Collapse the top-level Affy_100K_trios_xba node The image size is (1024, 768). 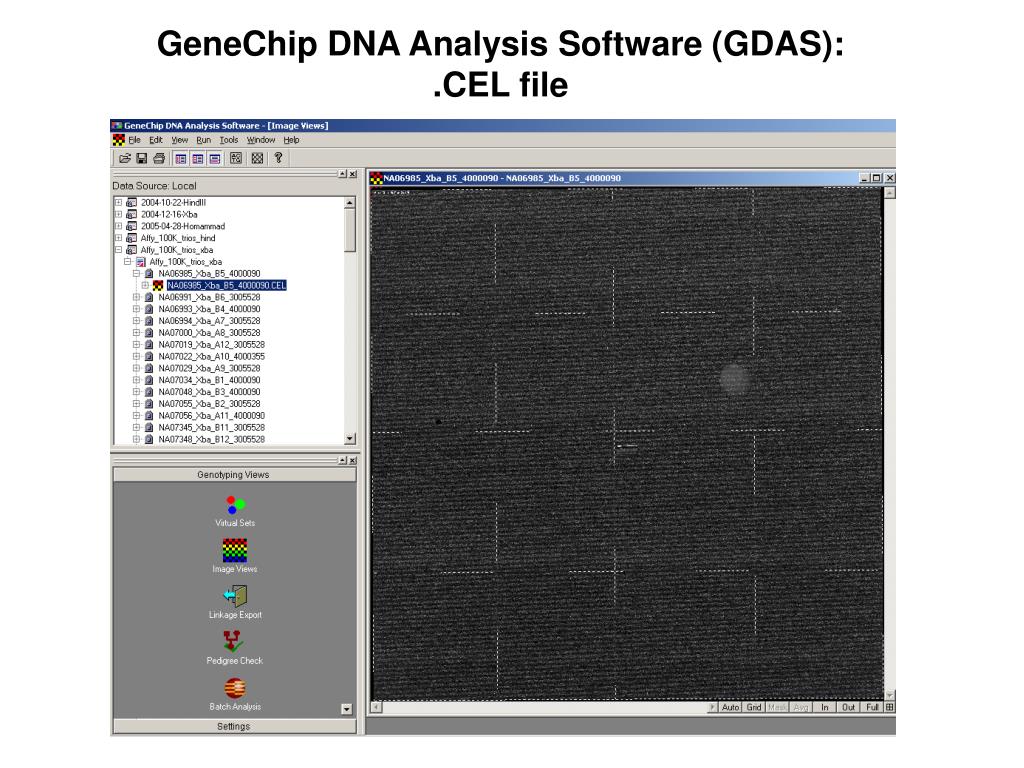[118, 249]
